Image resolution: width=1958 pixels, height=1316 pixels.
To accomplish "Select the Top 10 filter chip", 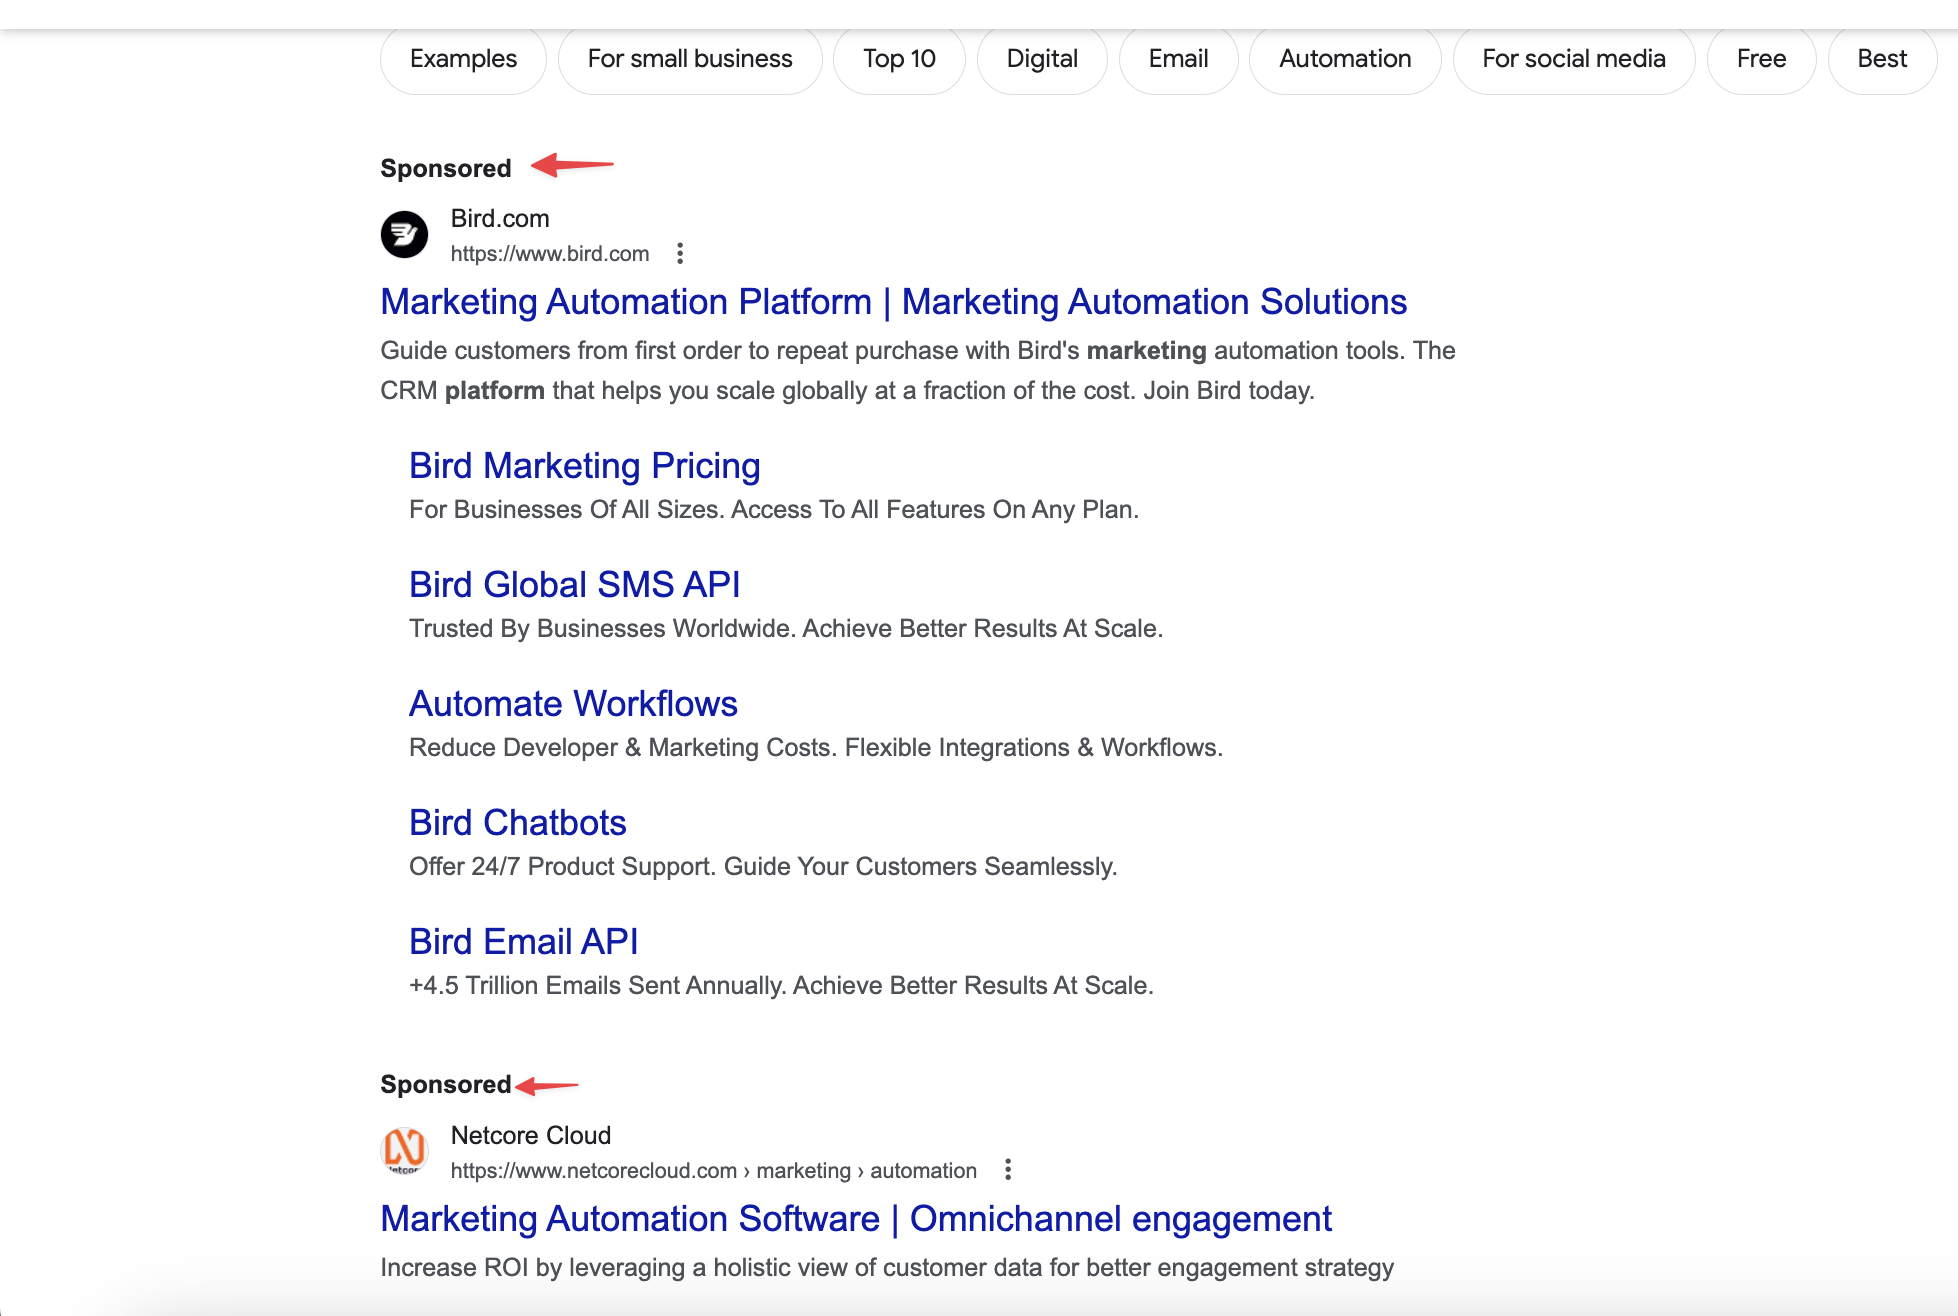I will (899, 59).
